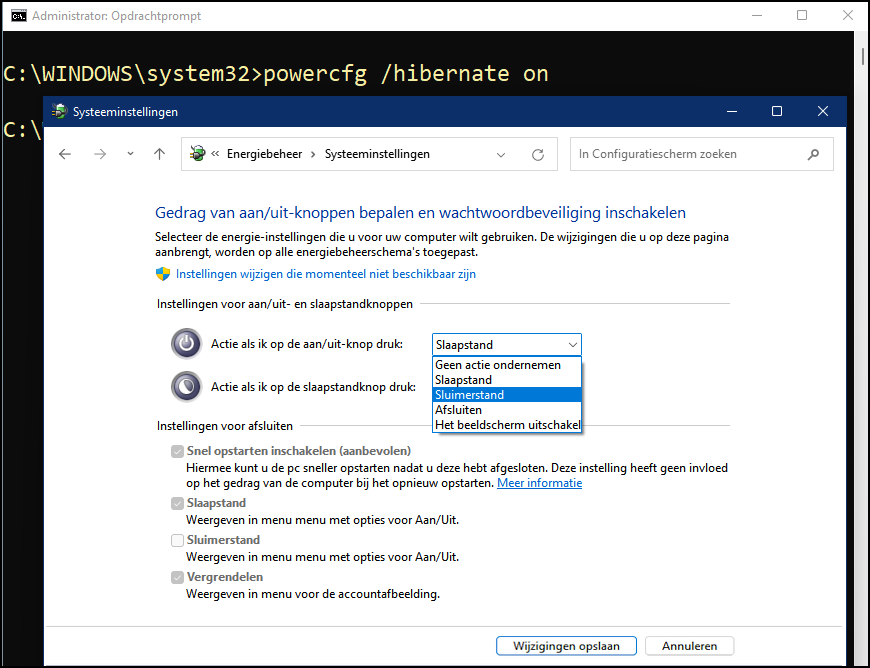Go back with the left arrow

click(65, 154)
